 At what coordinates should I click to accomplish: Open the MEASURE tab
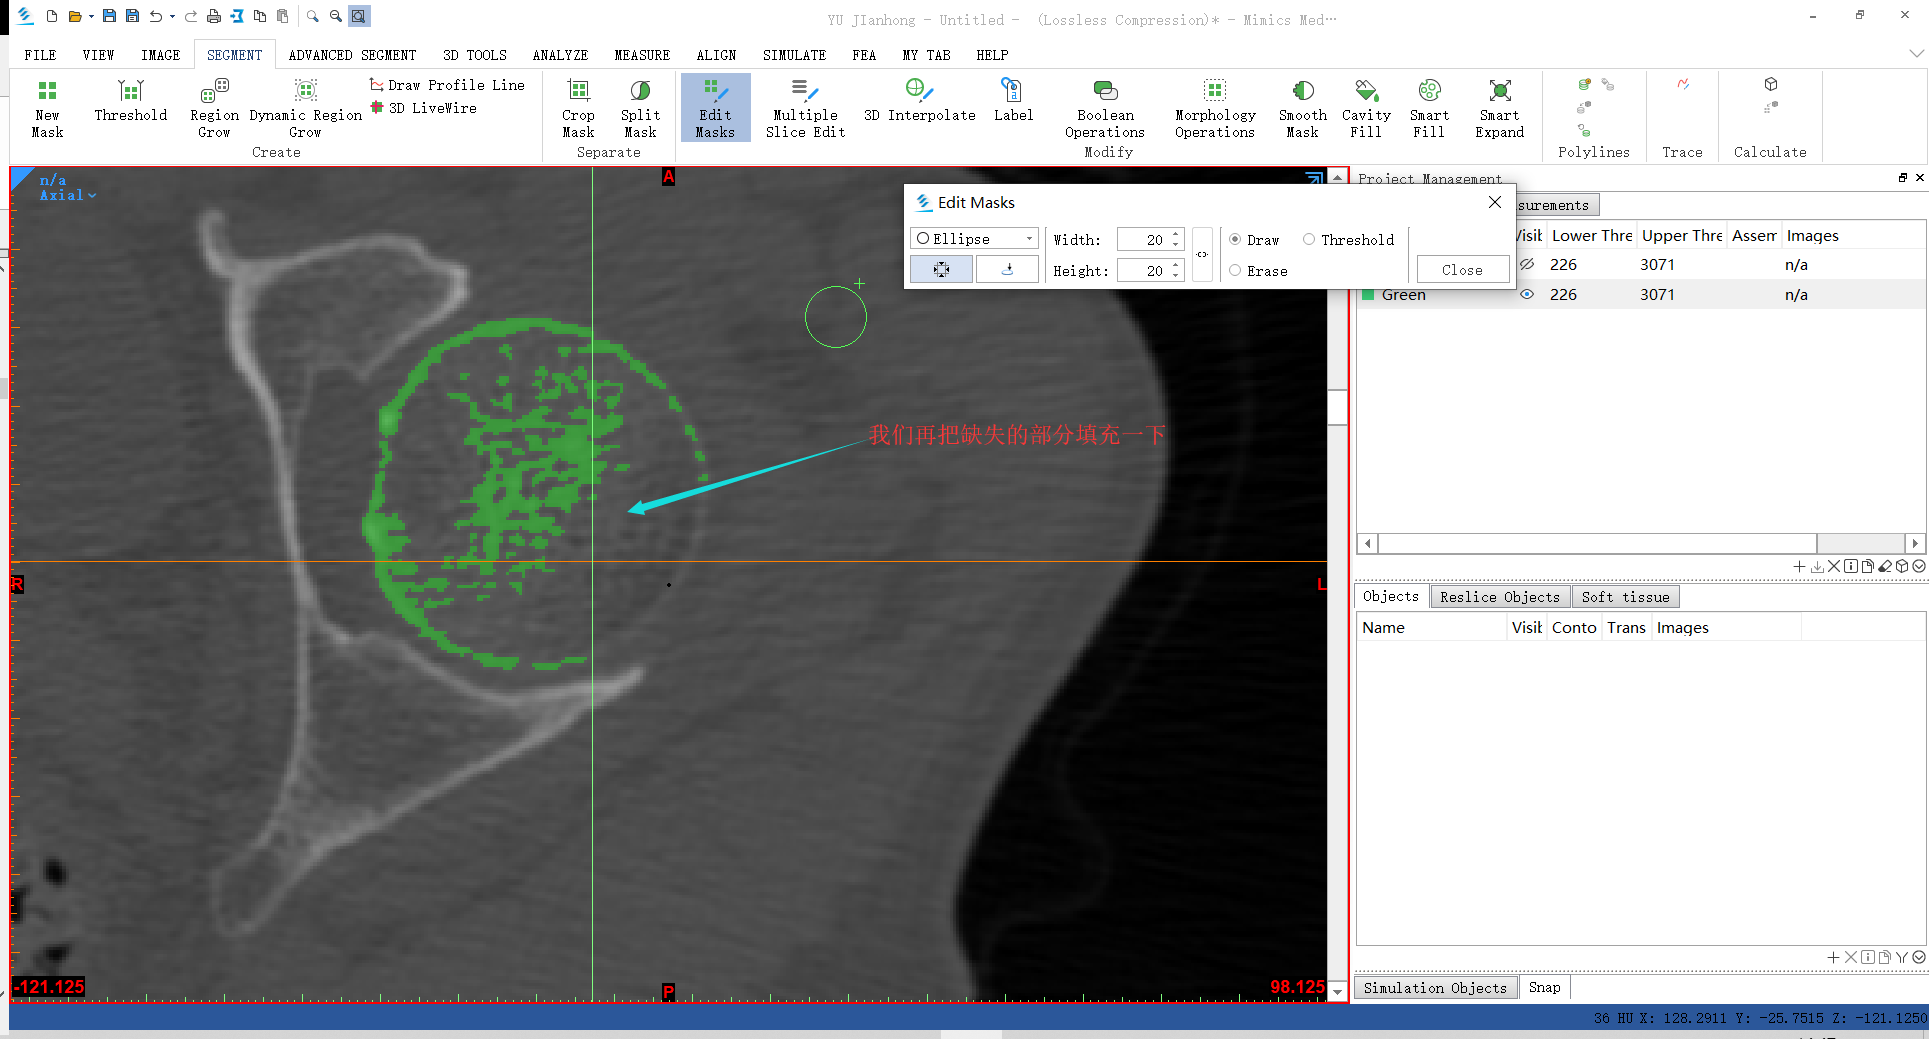click(642, 55)
